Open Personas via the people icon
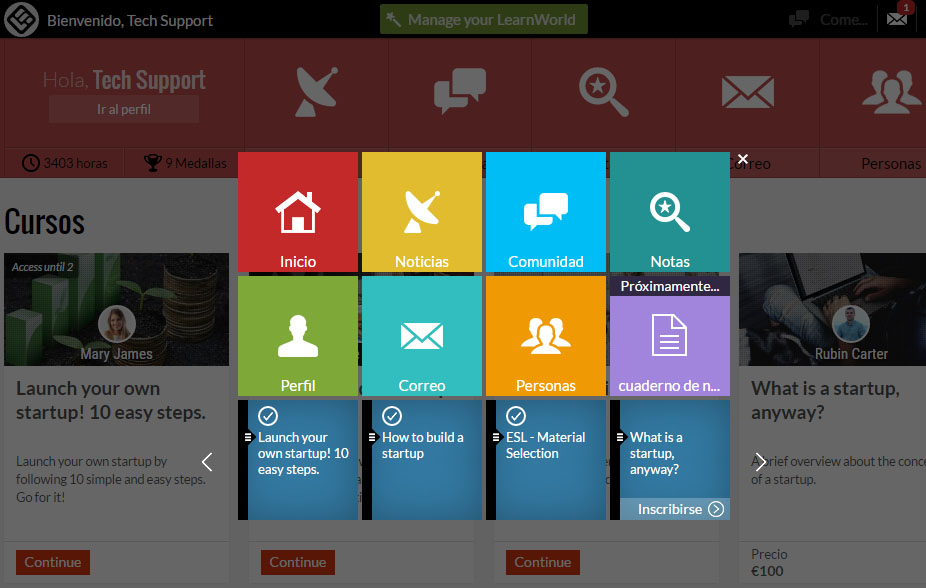 click(545, 335)
